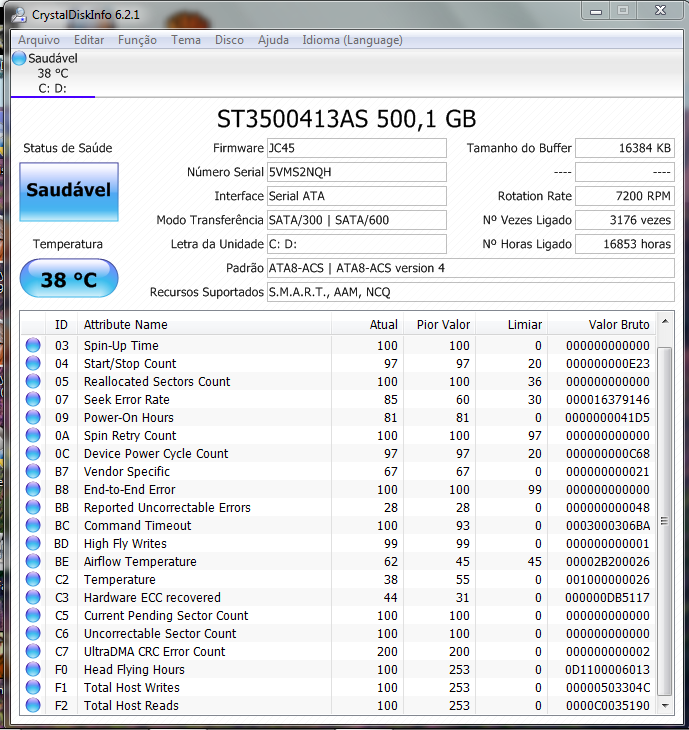Click the scroll-up arrow of attribute list
Image resolution: width=689 pixels, height=730 pixels.
point(665,322)
